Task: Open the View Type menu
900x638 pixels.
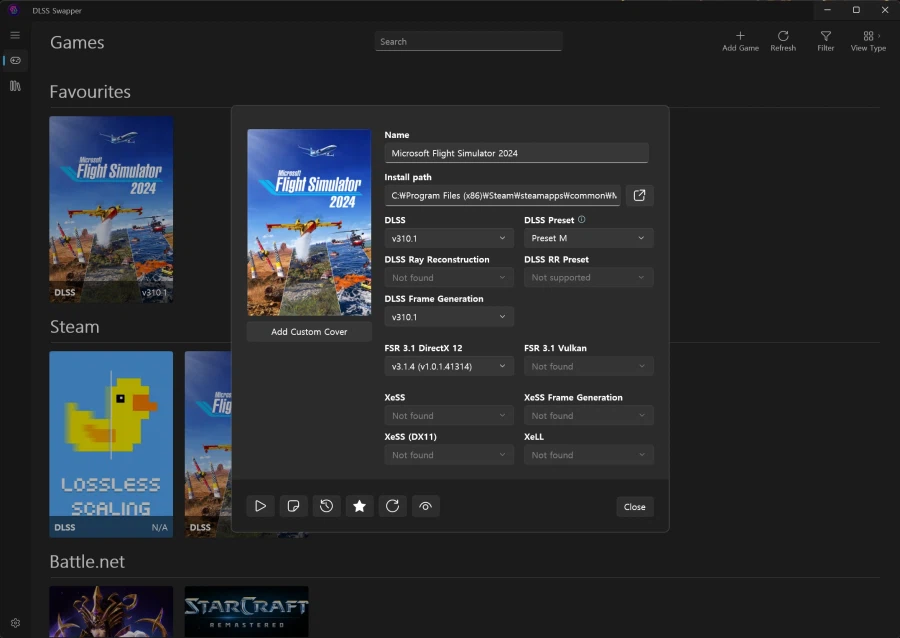Action: [x=867, y=41]
